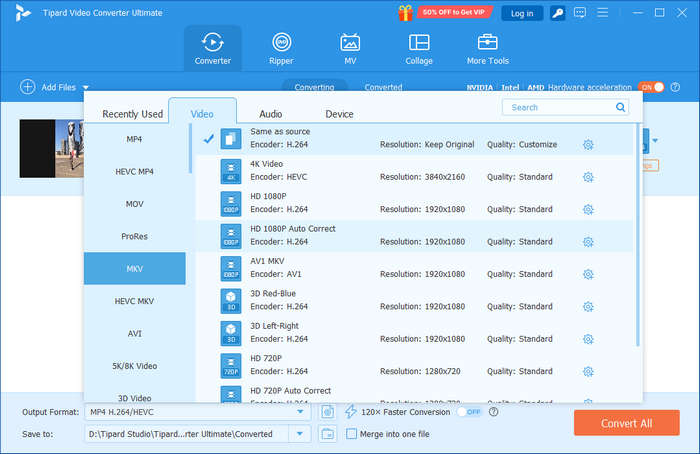Click Convert All button
The height and width of the screenshot is (454, 700).
click(627, 423)
